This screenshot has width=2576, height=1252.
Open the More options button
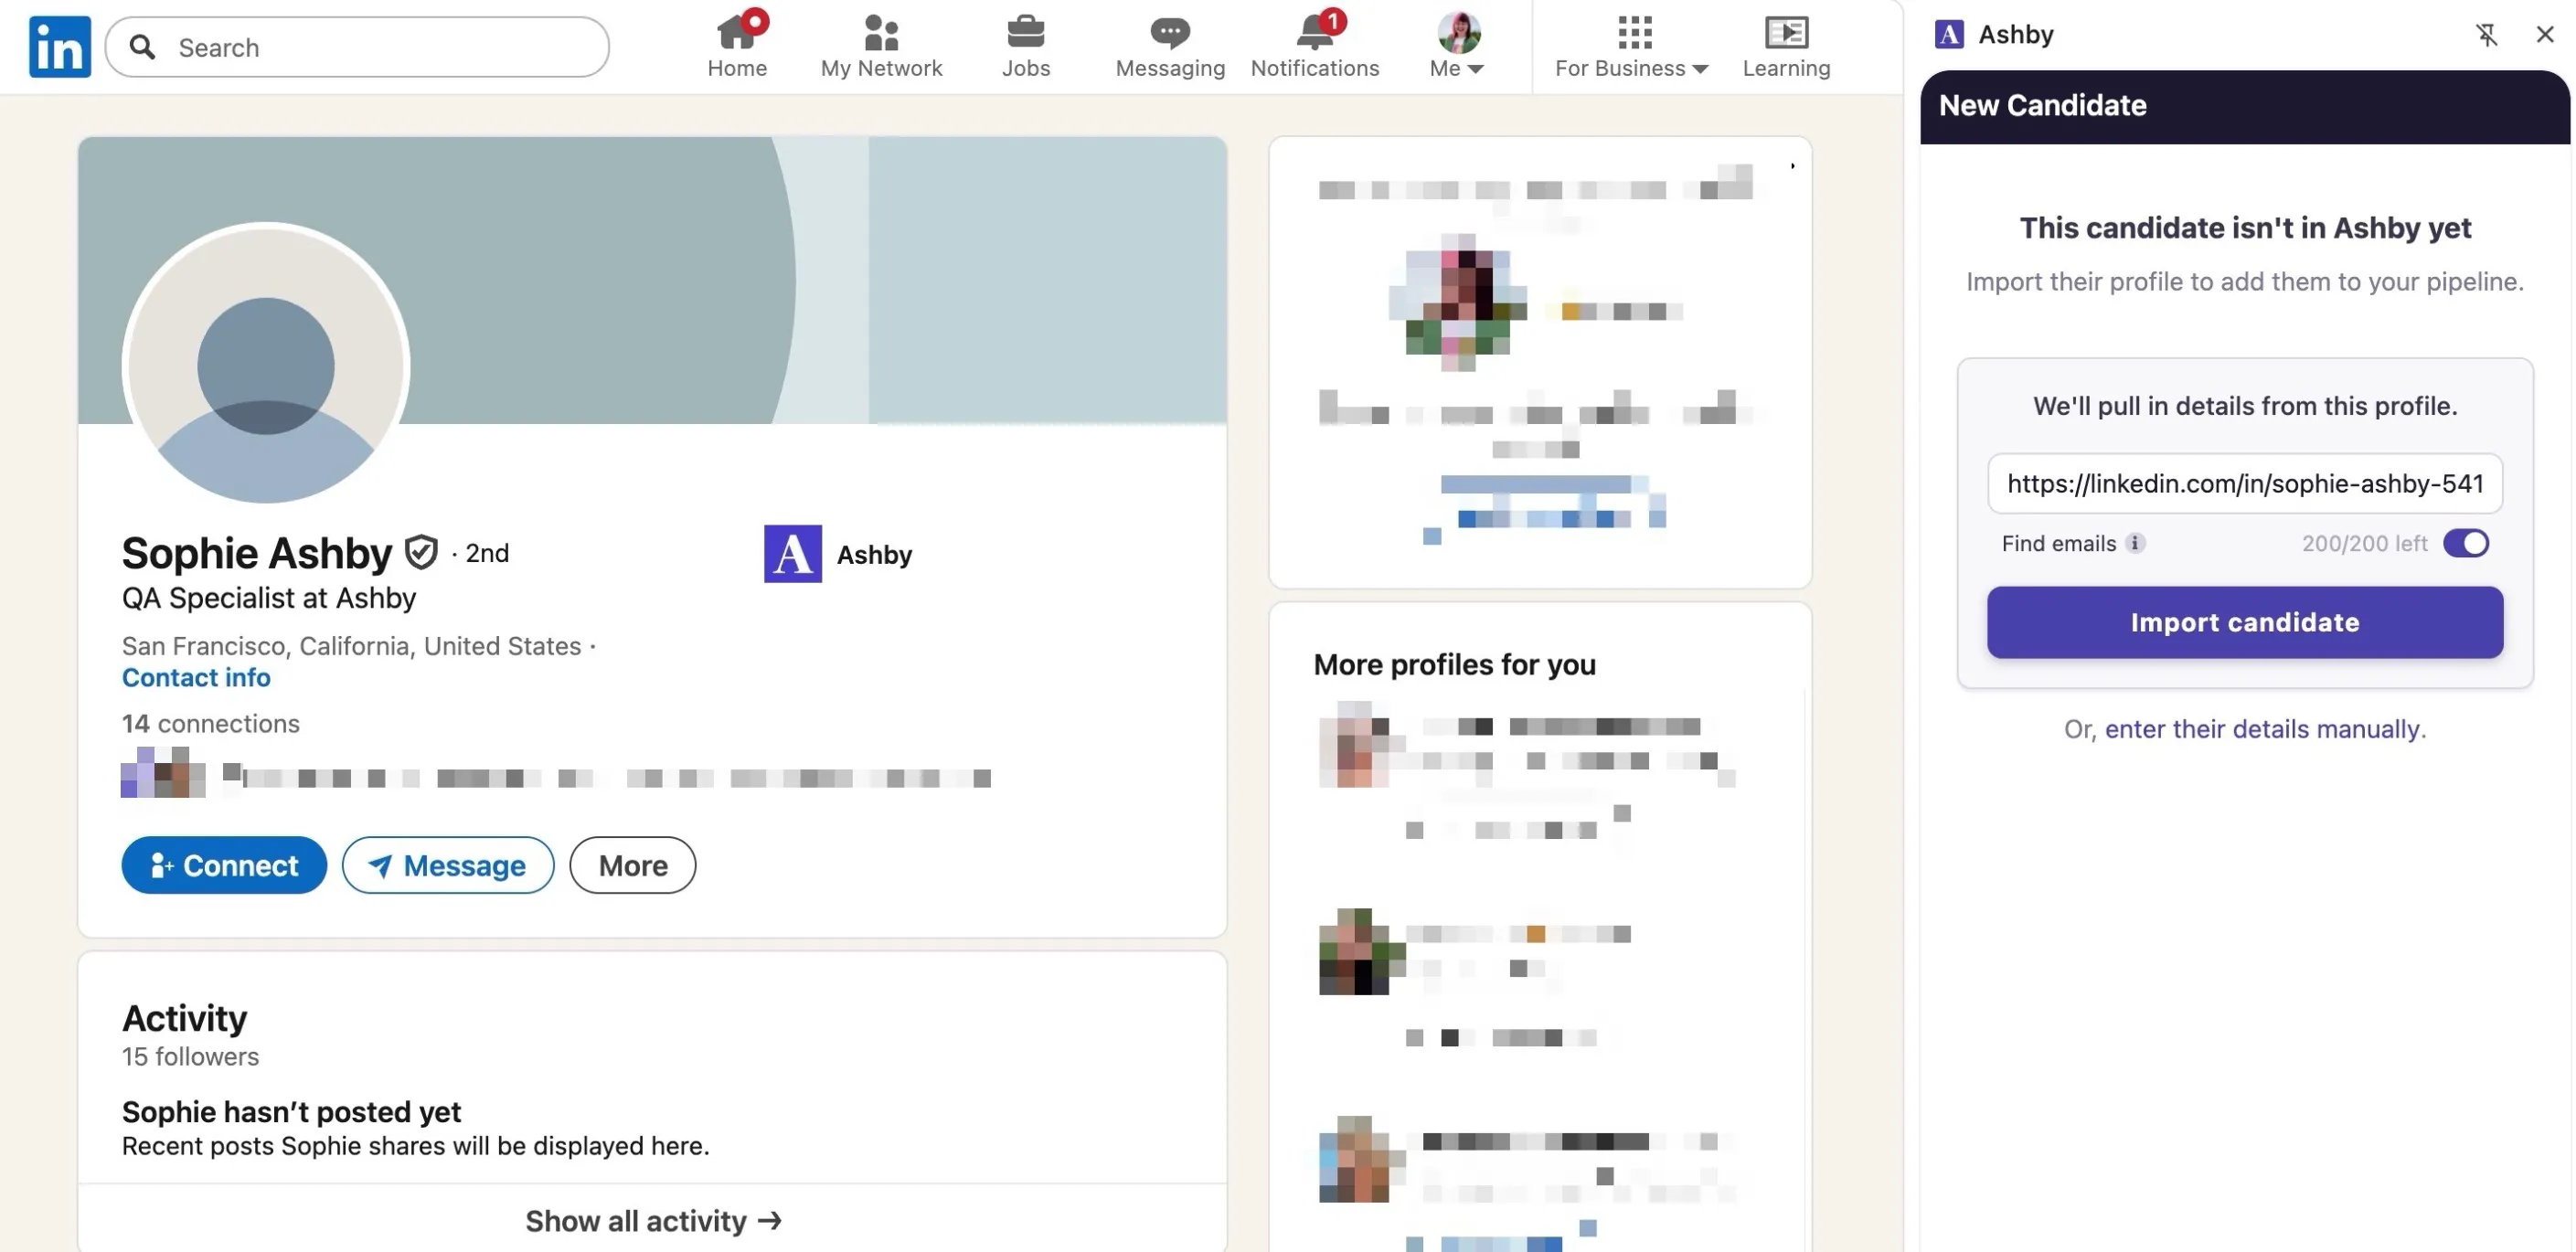point(632,865)
